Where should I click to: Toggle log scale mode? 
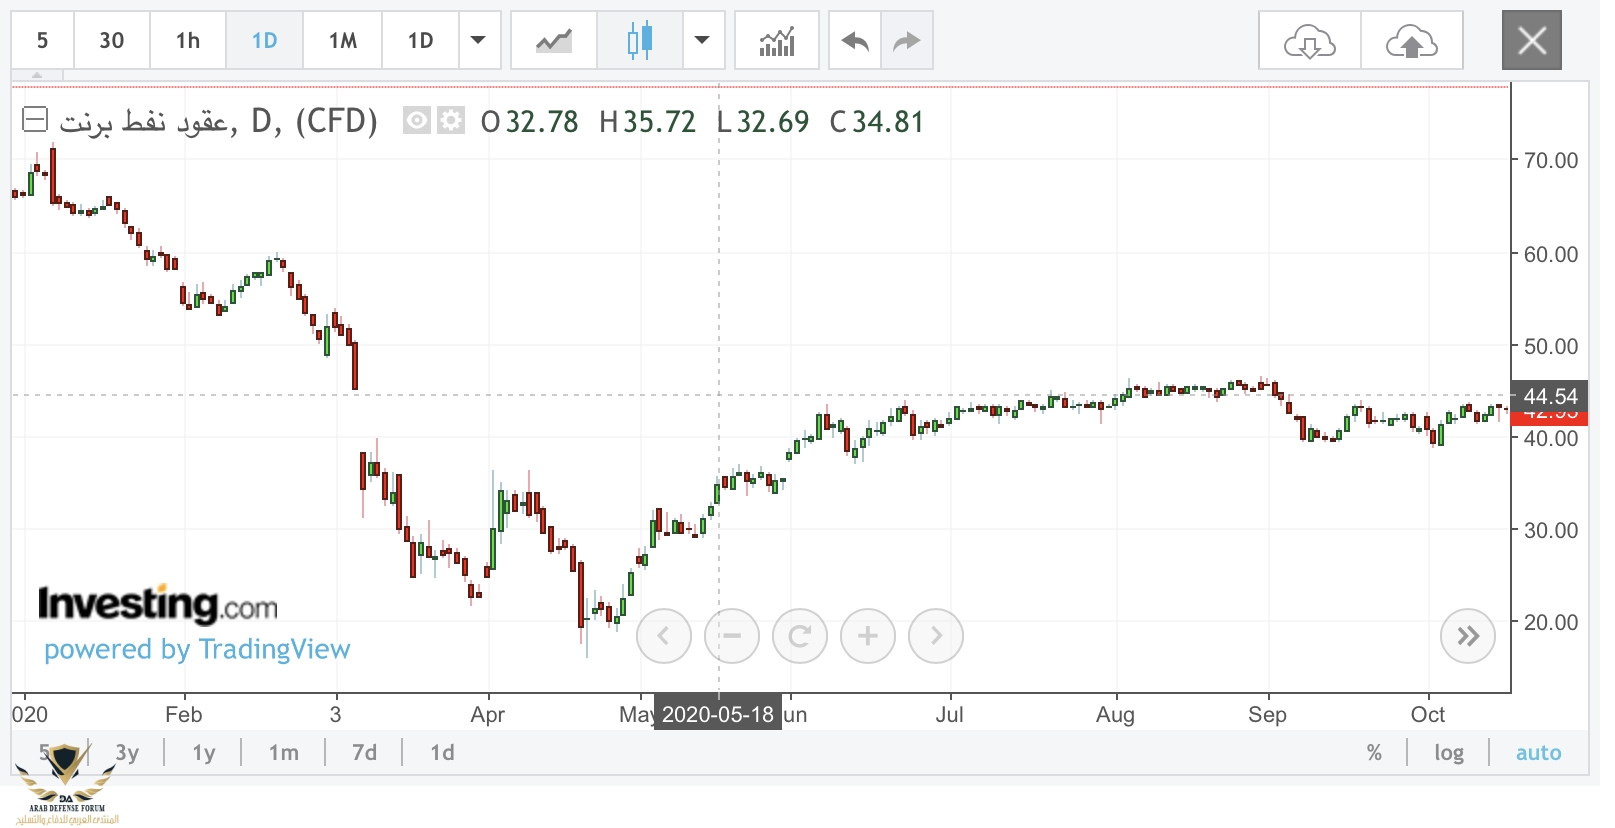coord(1448,752)
